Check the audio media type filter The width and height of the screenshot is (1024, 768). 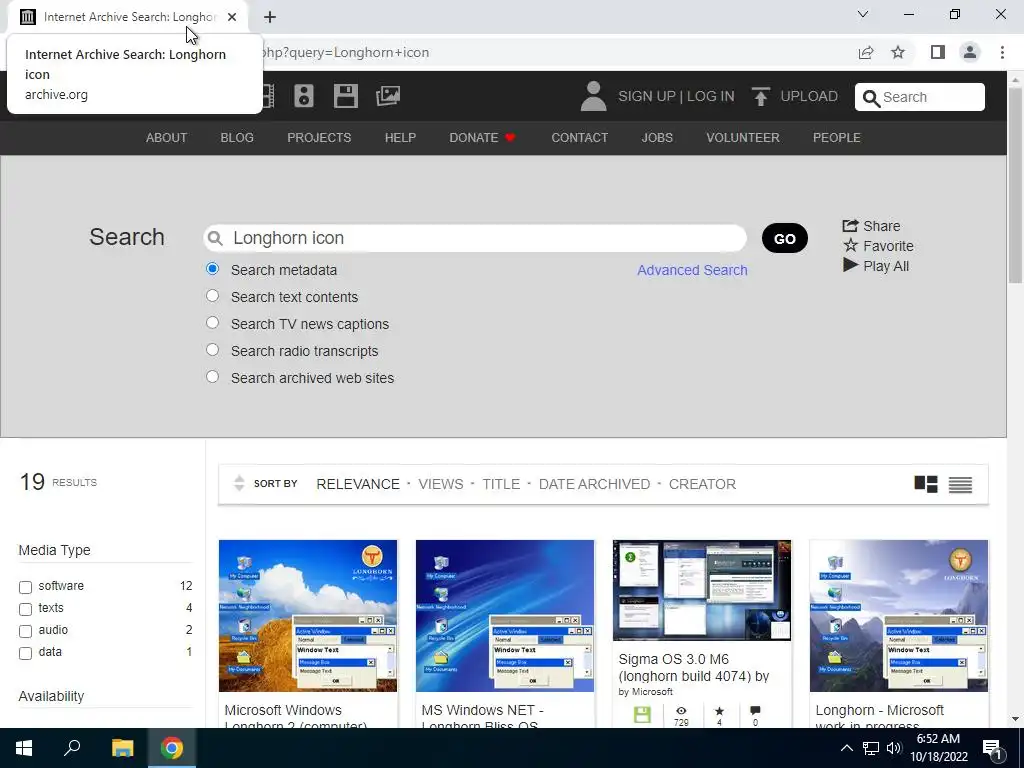point(25,632)
